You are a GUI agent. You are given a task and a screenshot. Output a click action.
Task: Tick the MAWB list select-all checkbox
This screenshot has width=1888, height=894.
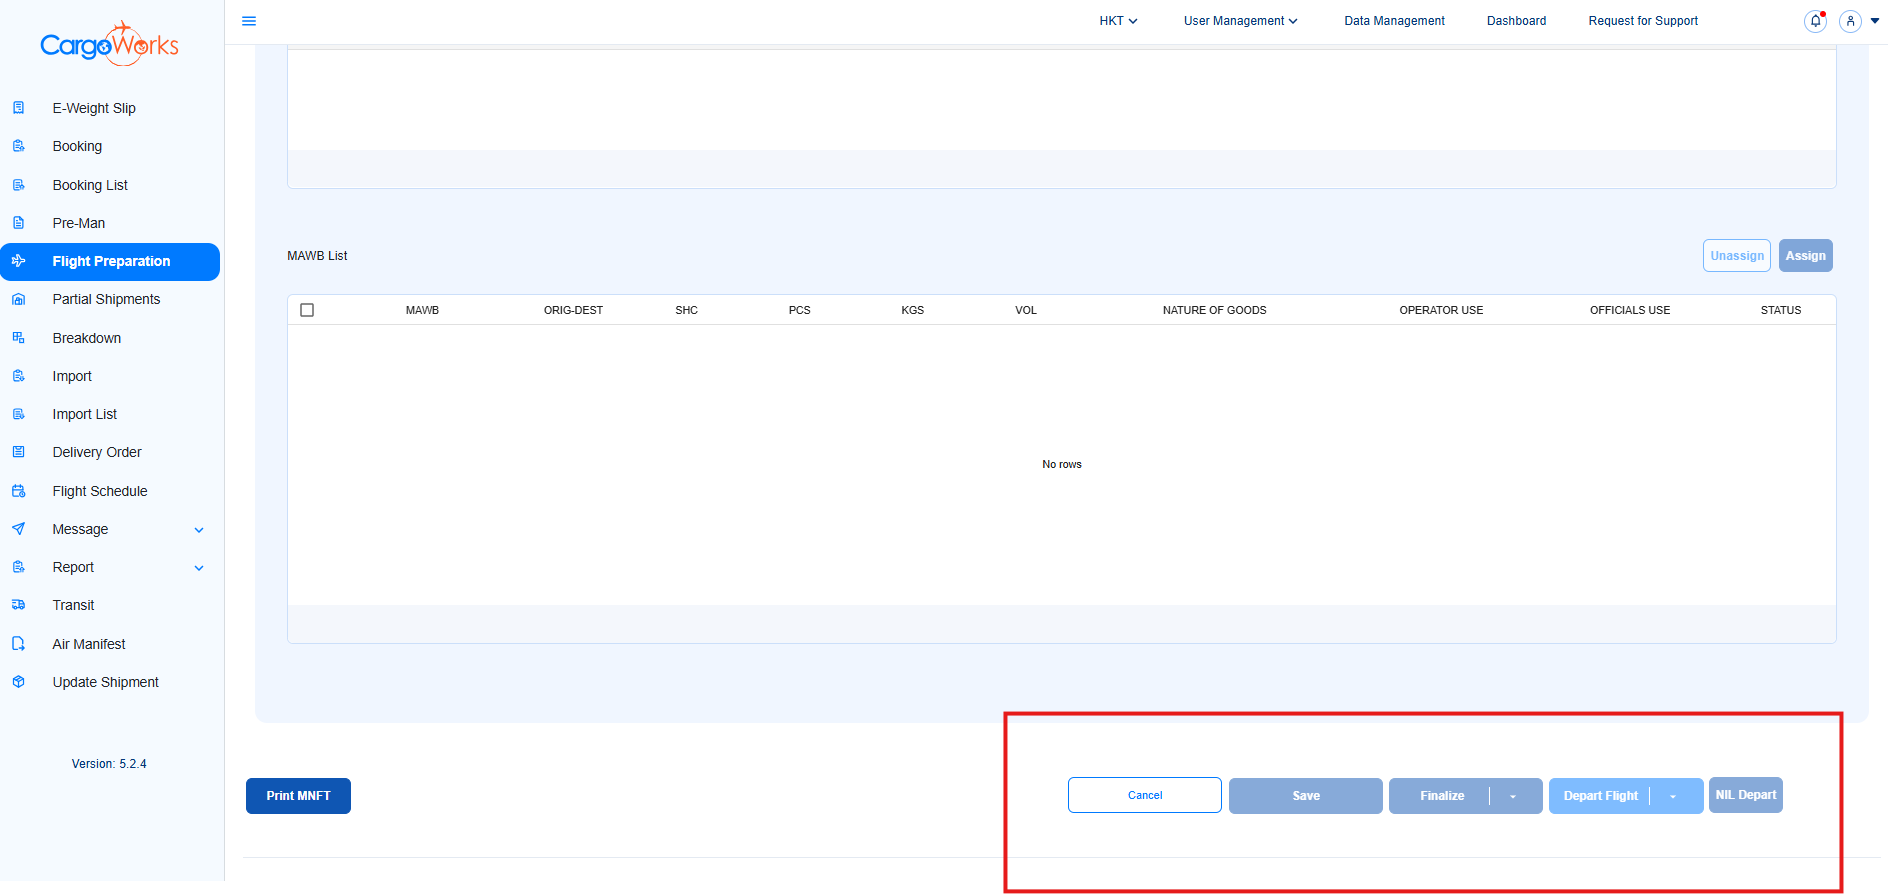click(307, 310)
